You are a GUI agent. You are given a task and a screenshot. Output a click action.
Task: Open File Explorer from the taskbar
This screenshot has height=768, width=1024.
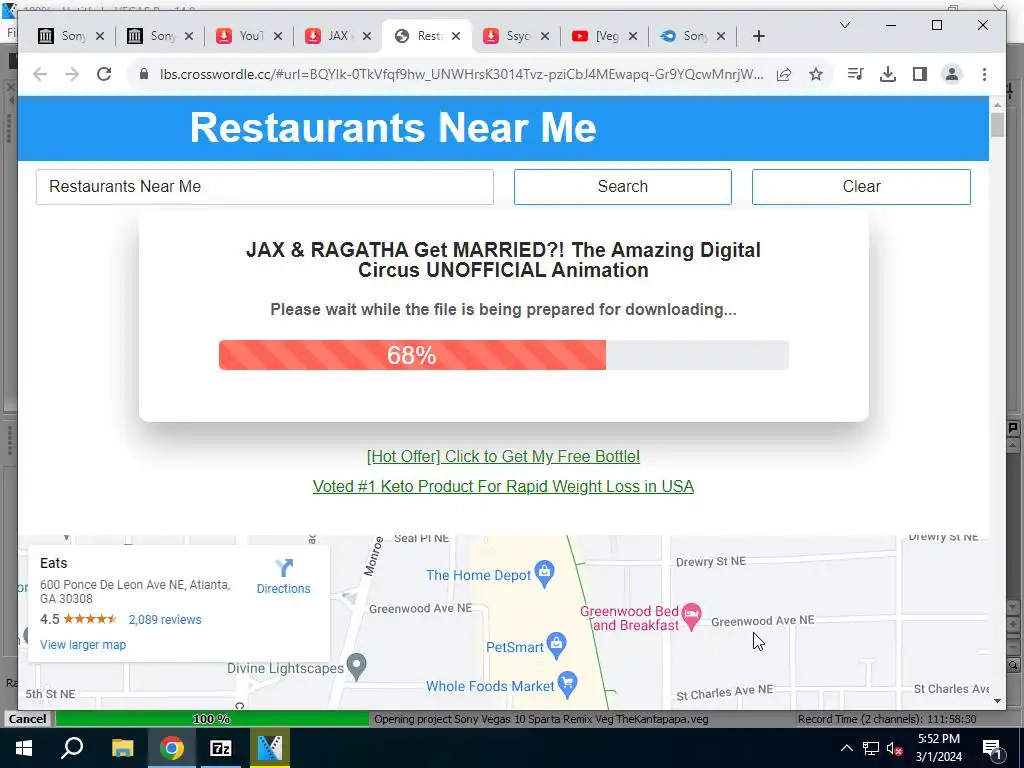click(x=122, y=748)
